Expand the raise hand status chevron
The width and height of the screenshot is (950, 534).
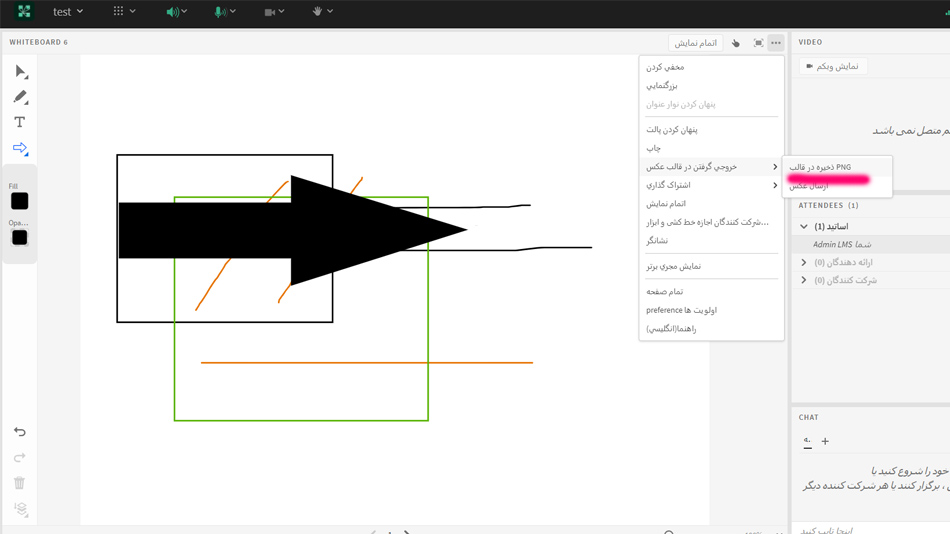point(330,11)
